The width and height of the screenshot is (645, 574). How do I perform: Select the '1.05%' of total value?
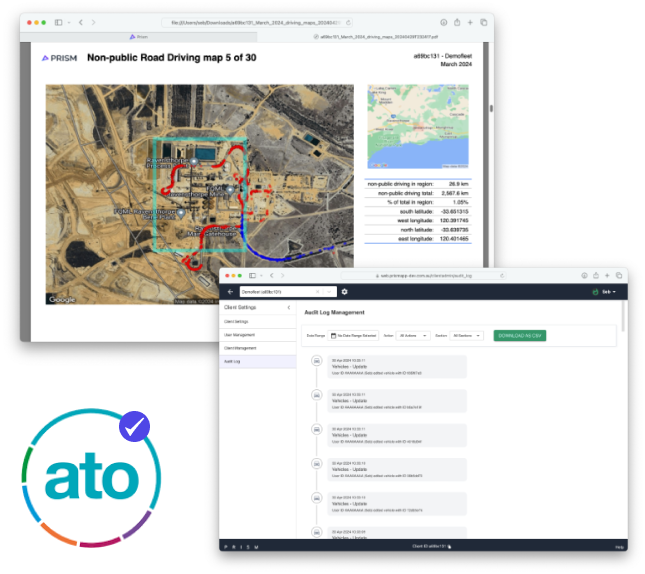click(x=460, y=202)
